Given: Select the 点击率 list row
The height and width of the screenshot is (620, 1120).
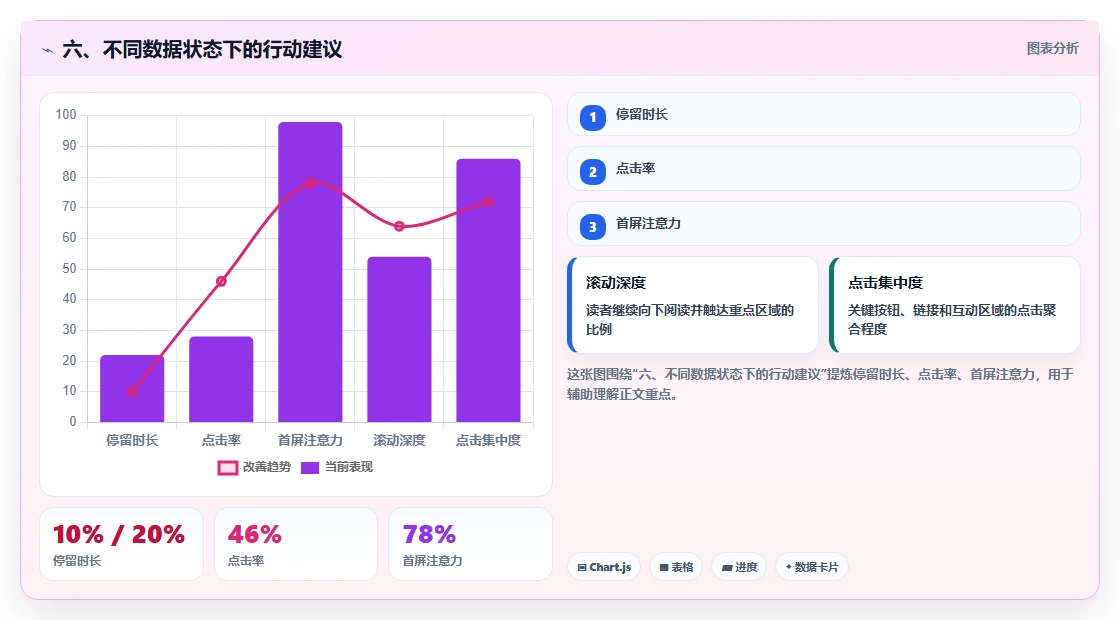Looking at the screenshot, I should pyautogui.click(x=824, y=169).
